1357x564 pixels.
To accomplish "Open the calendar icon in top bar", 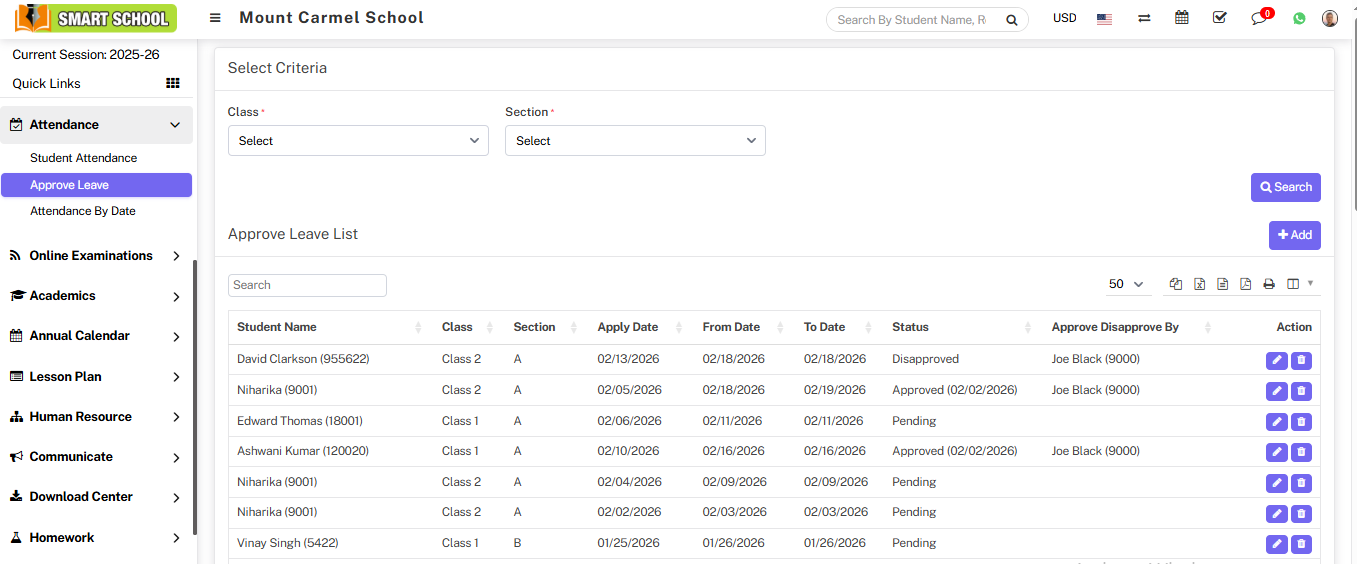I will tap(1182, 18).
